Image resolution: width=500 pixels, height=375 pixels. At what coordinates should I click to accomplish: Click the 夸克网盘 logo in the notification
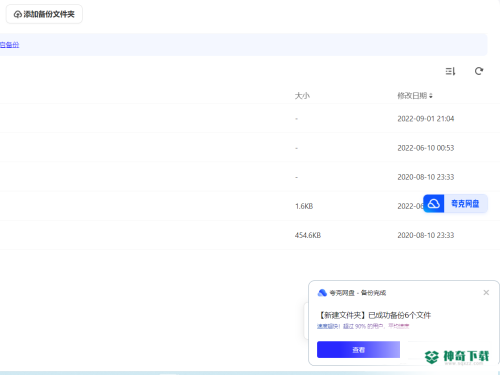pos(322,293)
